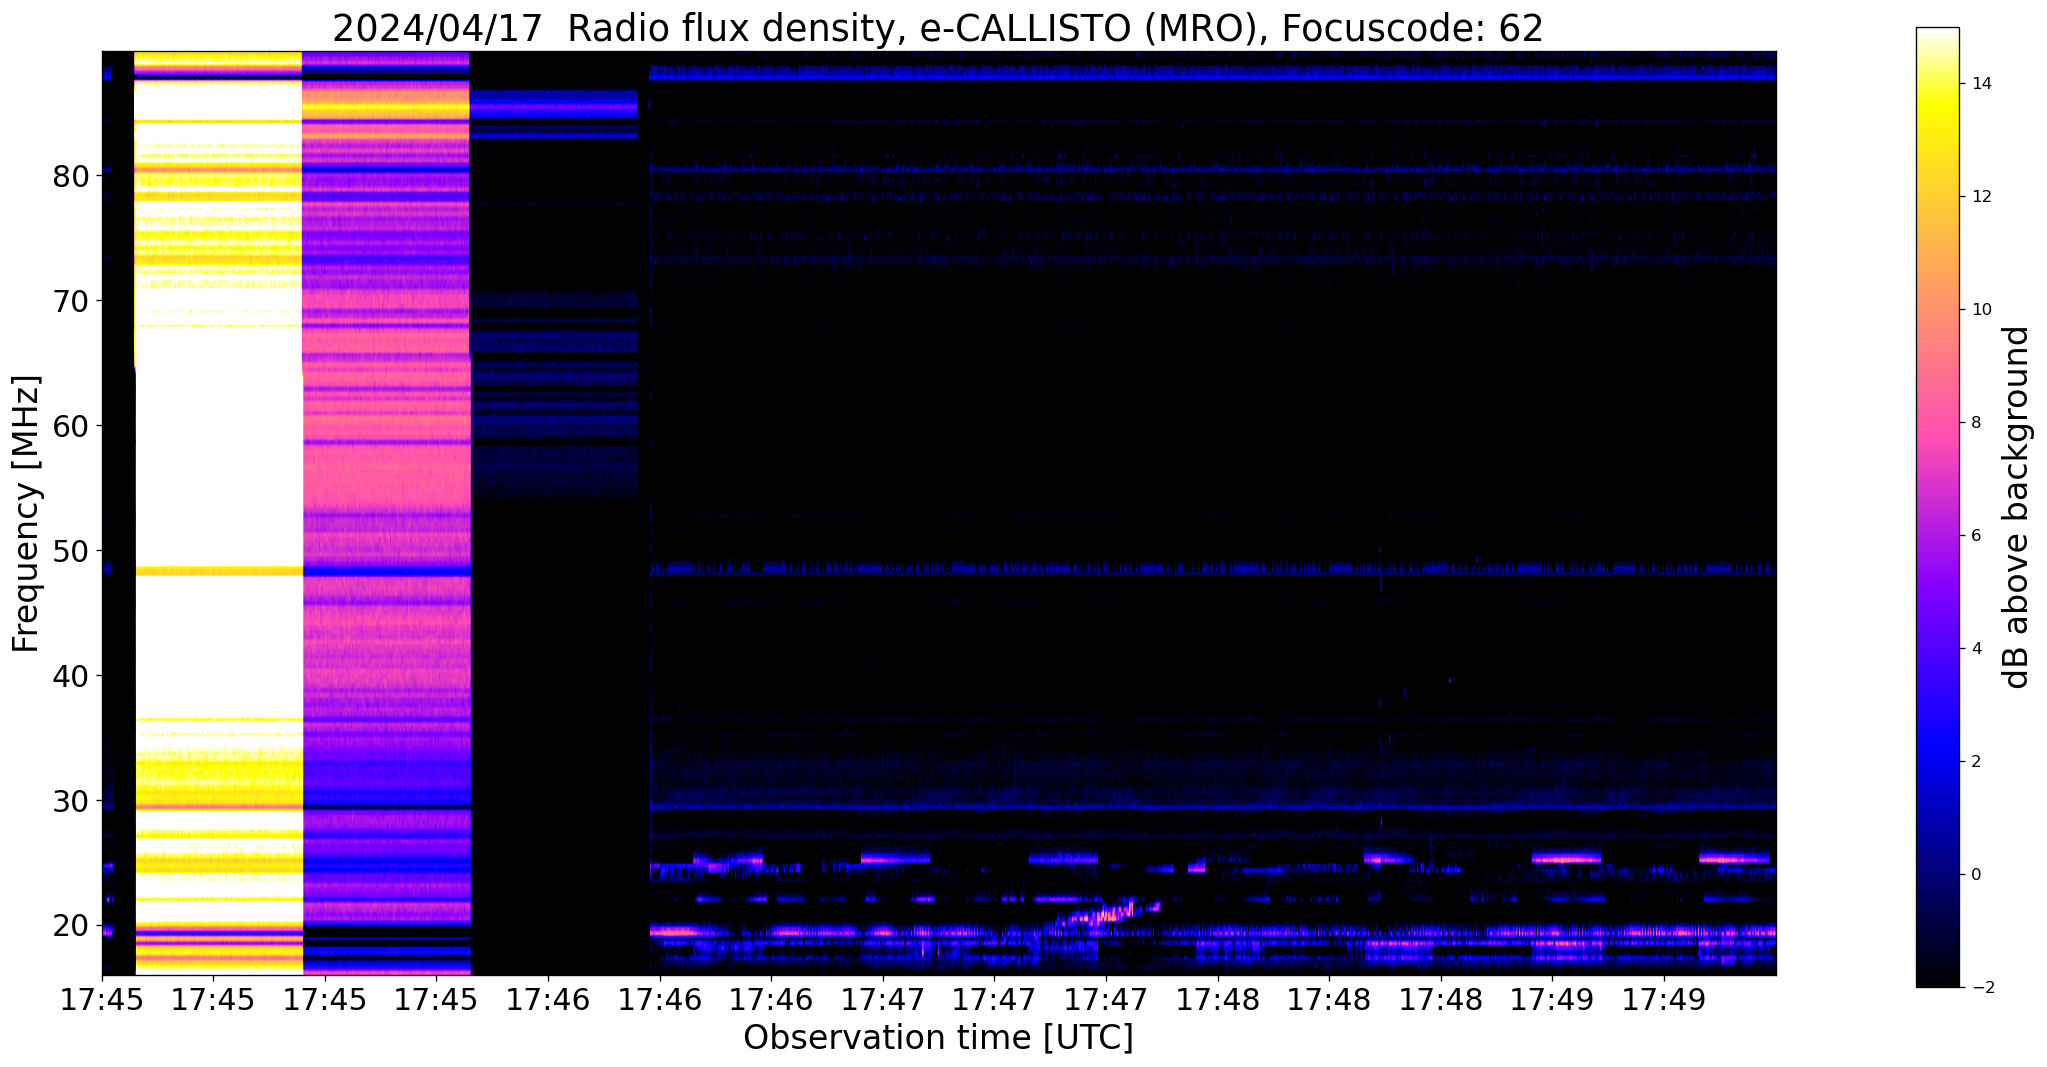Click the first 17:48 time tick label
This screenshot has width=2047, height=1067.
pyautogui.click(x=1217, y=999)
